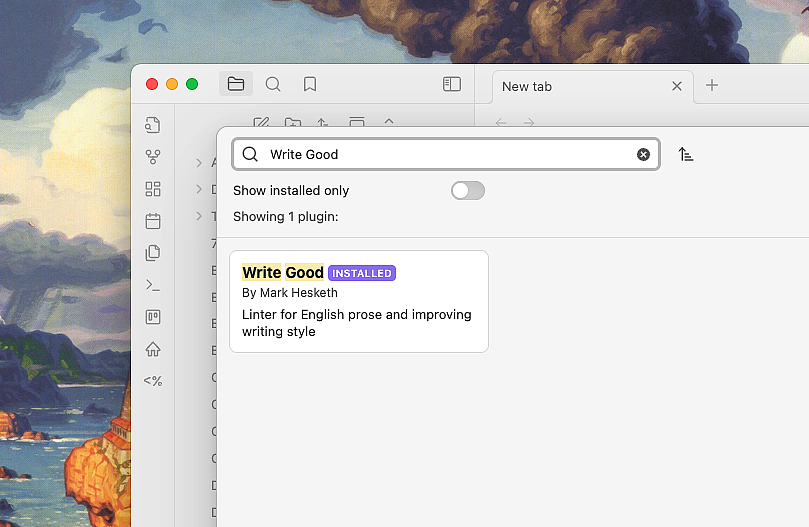Viewport: 809px width, 527px height.
Task: Open the daily note calendar icon
Action: (x=153, y=221)
